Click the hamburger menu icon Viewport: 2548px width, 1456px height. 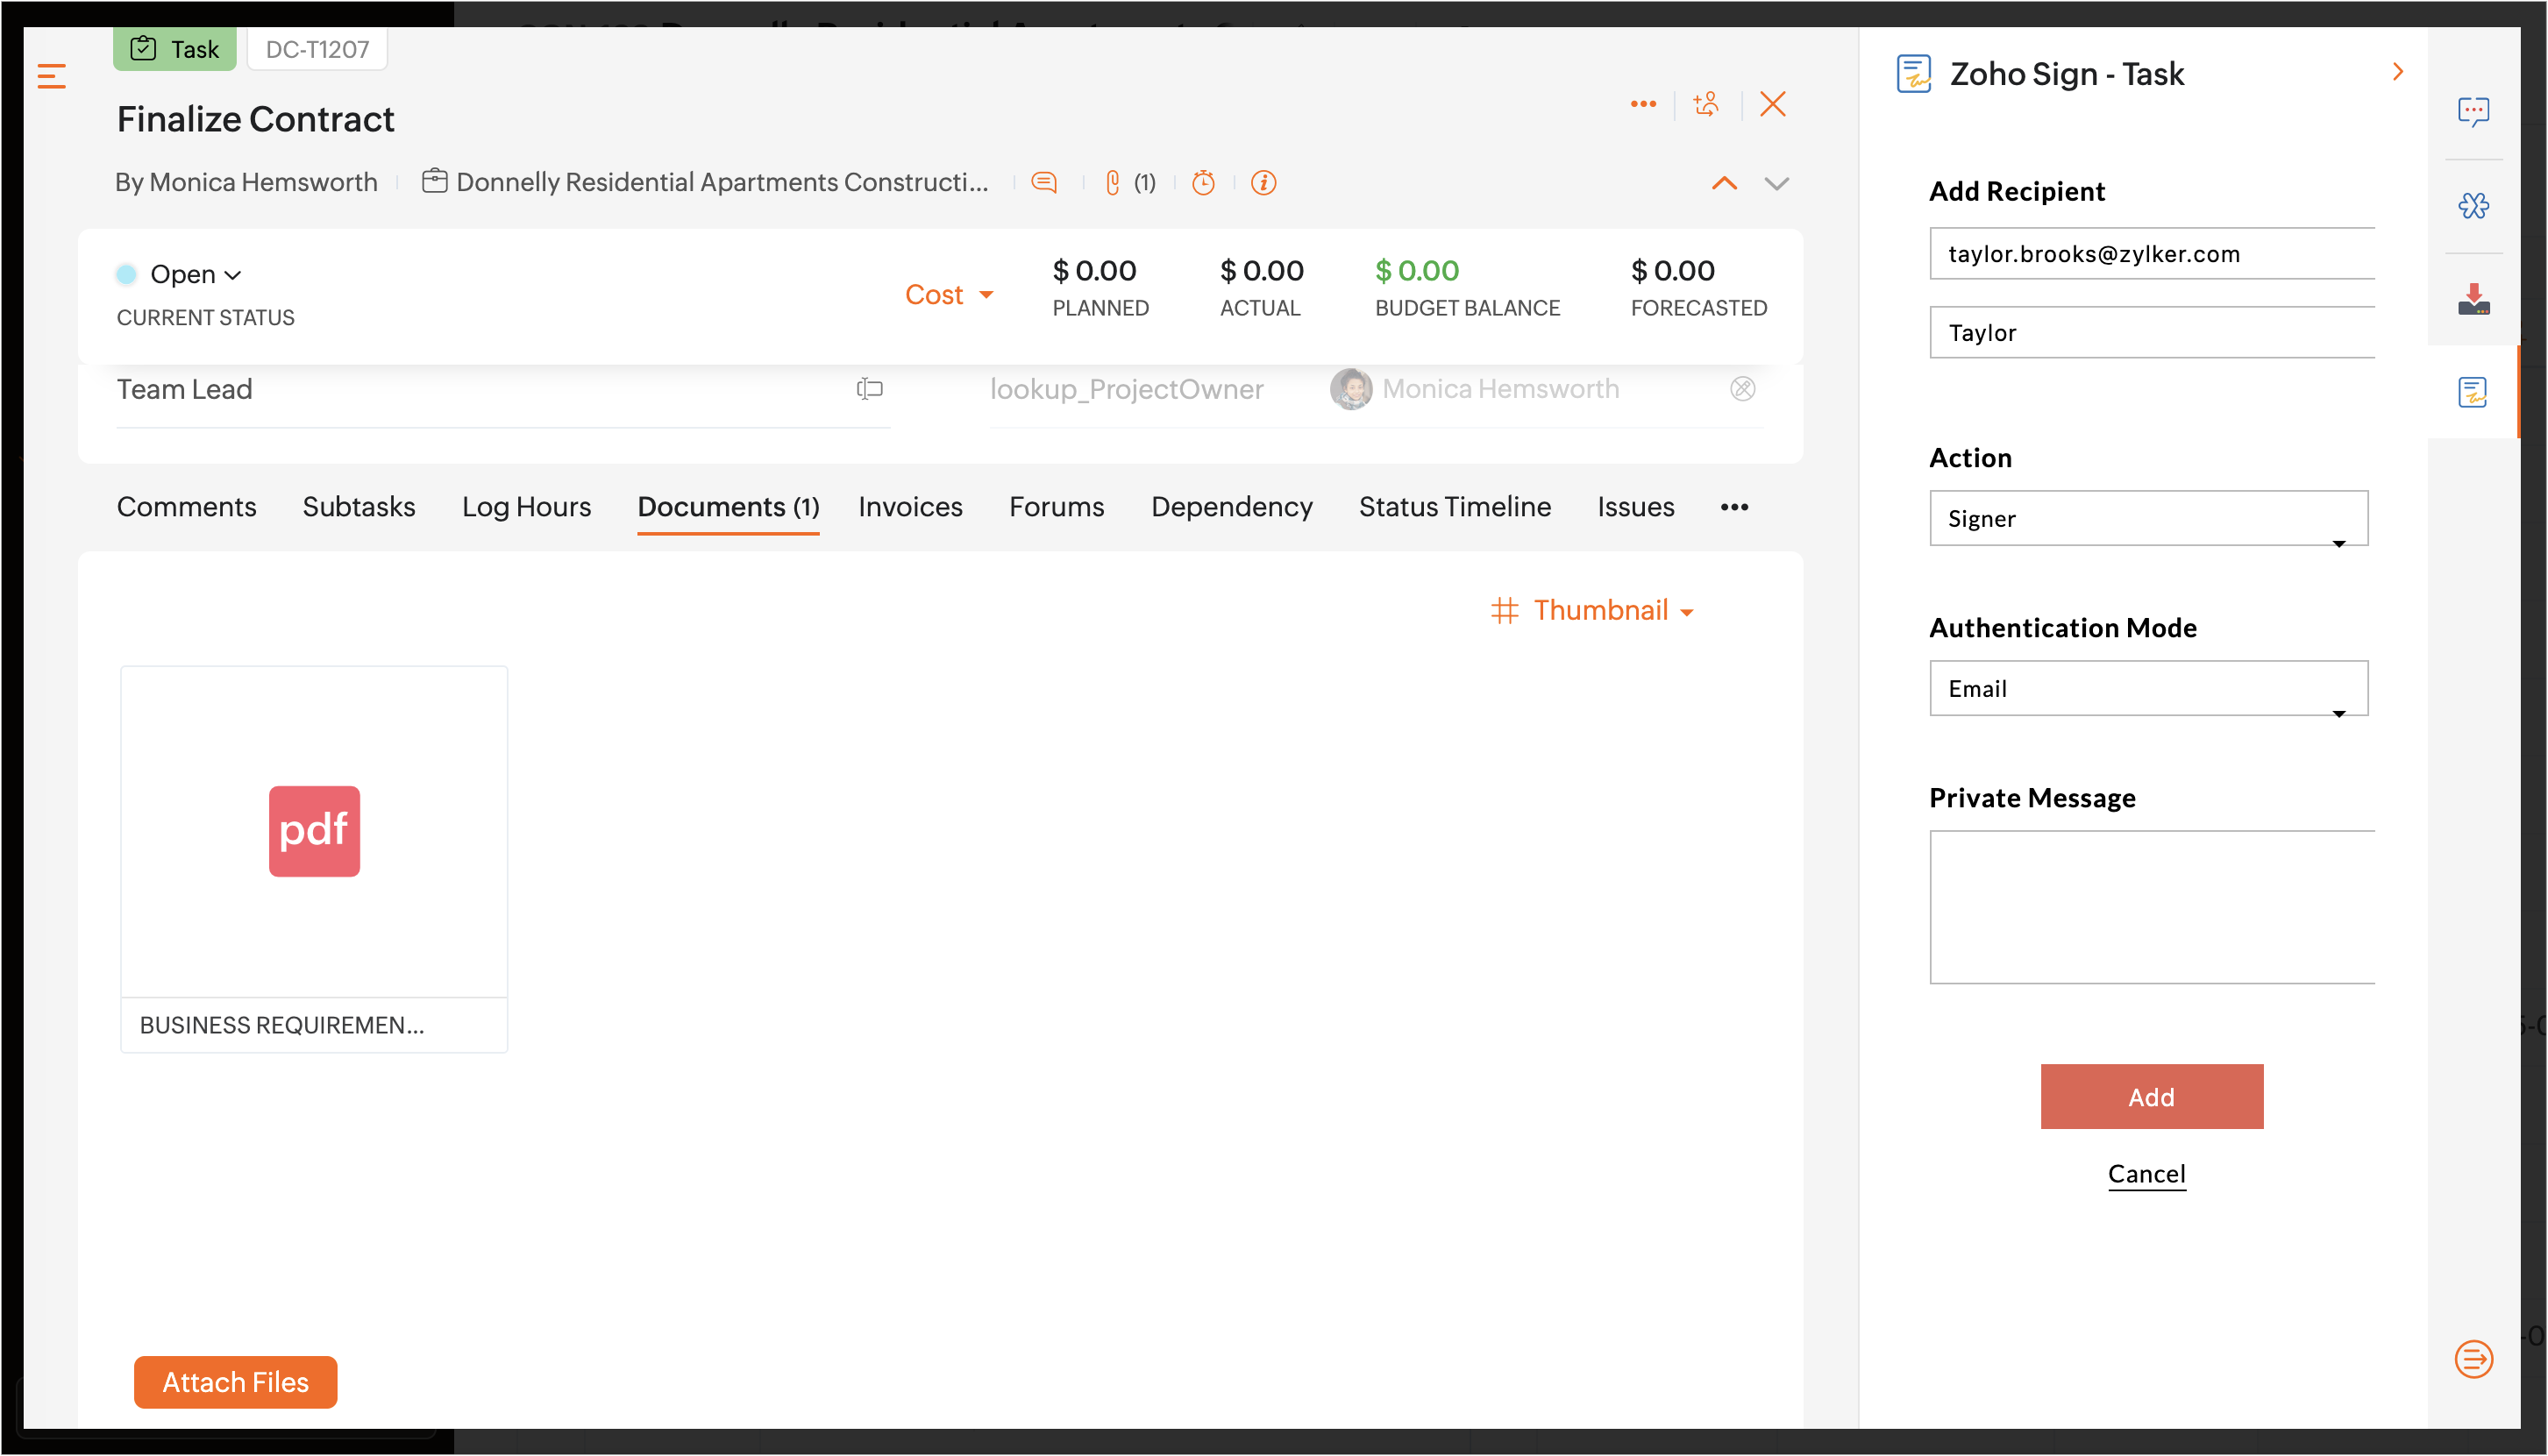[51, 76]
